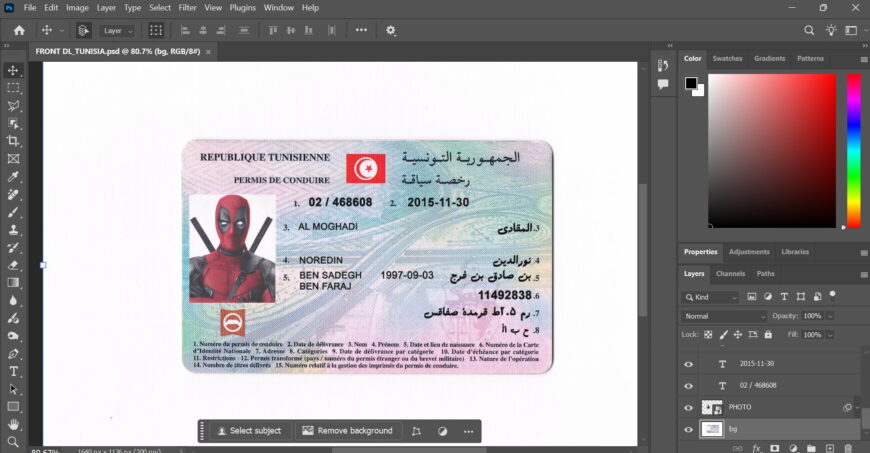Select the Crop tool

[13, 141]
